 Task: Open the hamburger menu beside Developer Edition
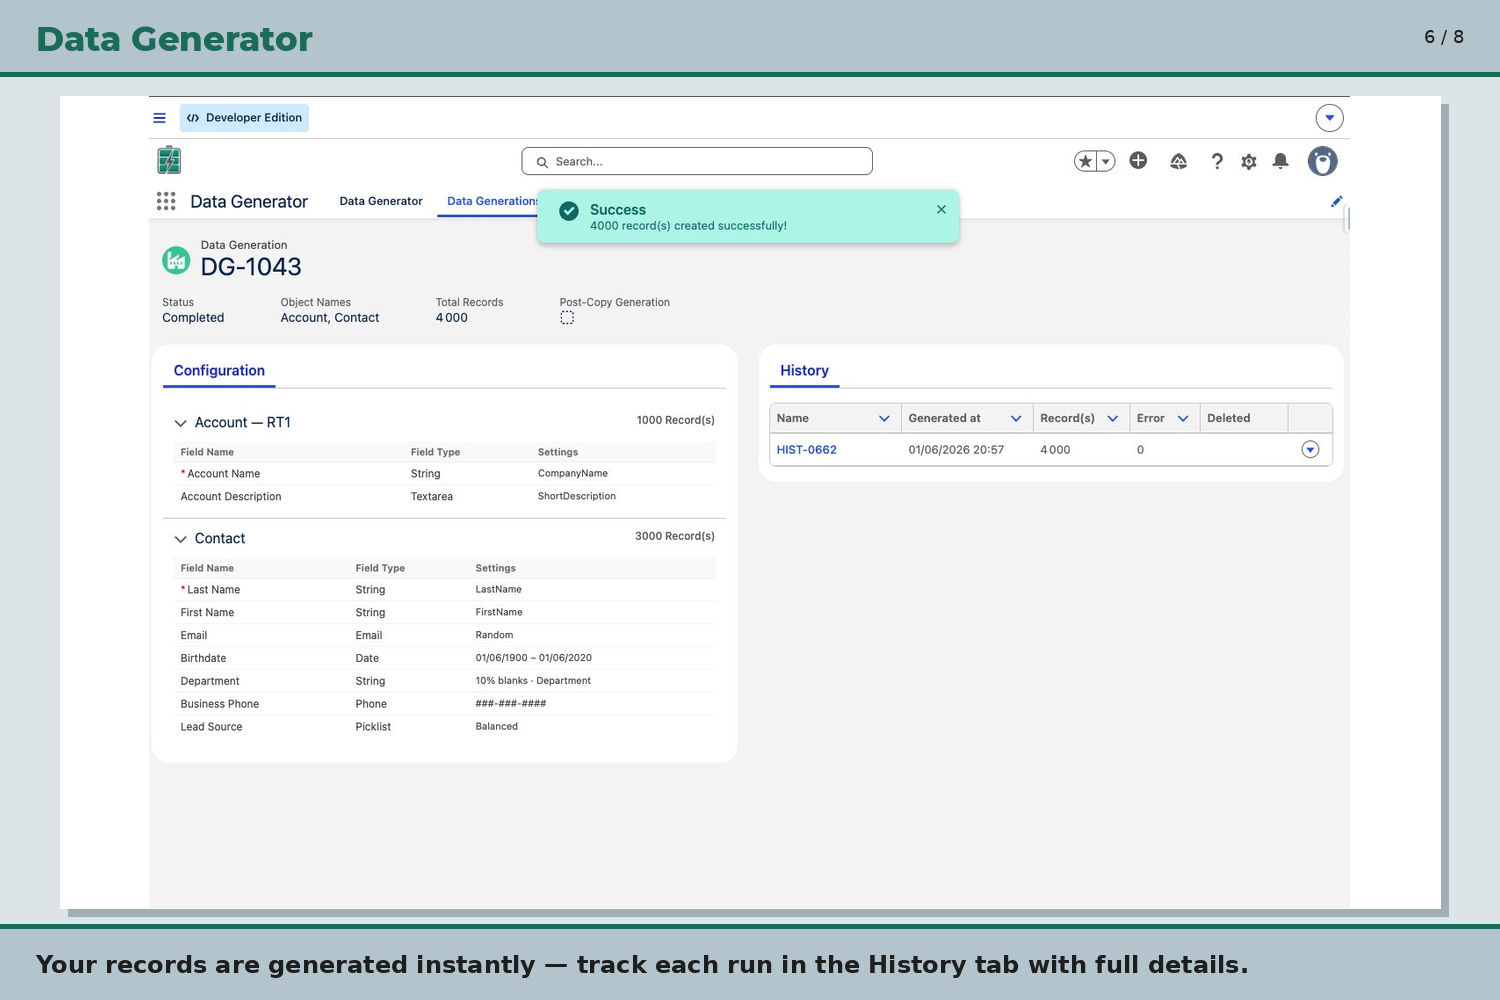pos(159,118)
